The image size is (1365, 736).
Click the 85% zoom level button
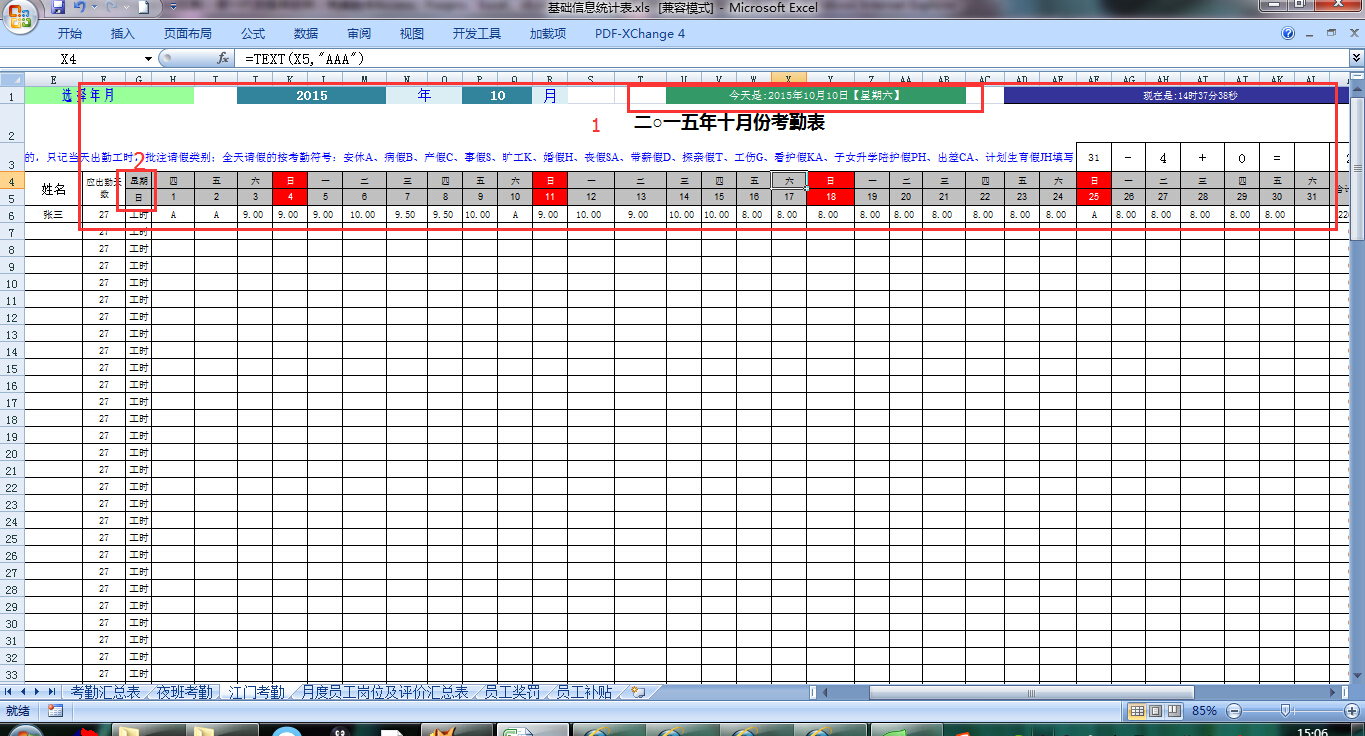click(1204, 711)
